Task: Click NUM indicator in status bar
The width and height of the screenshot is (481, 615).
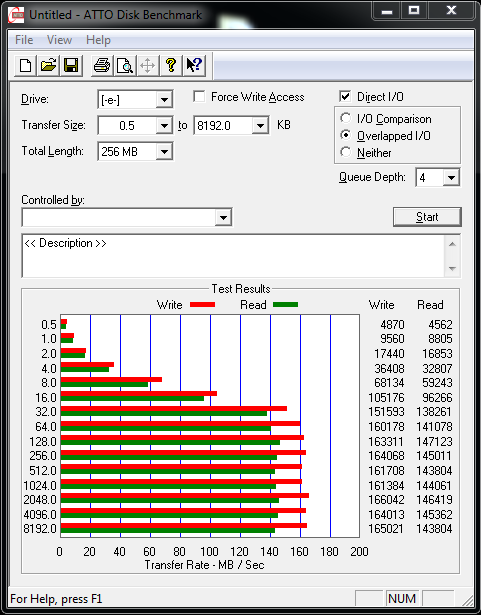Action: tap(402, 599)
